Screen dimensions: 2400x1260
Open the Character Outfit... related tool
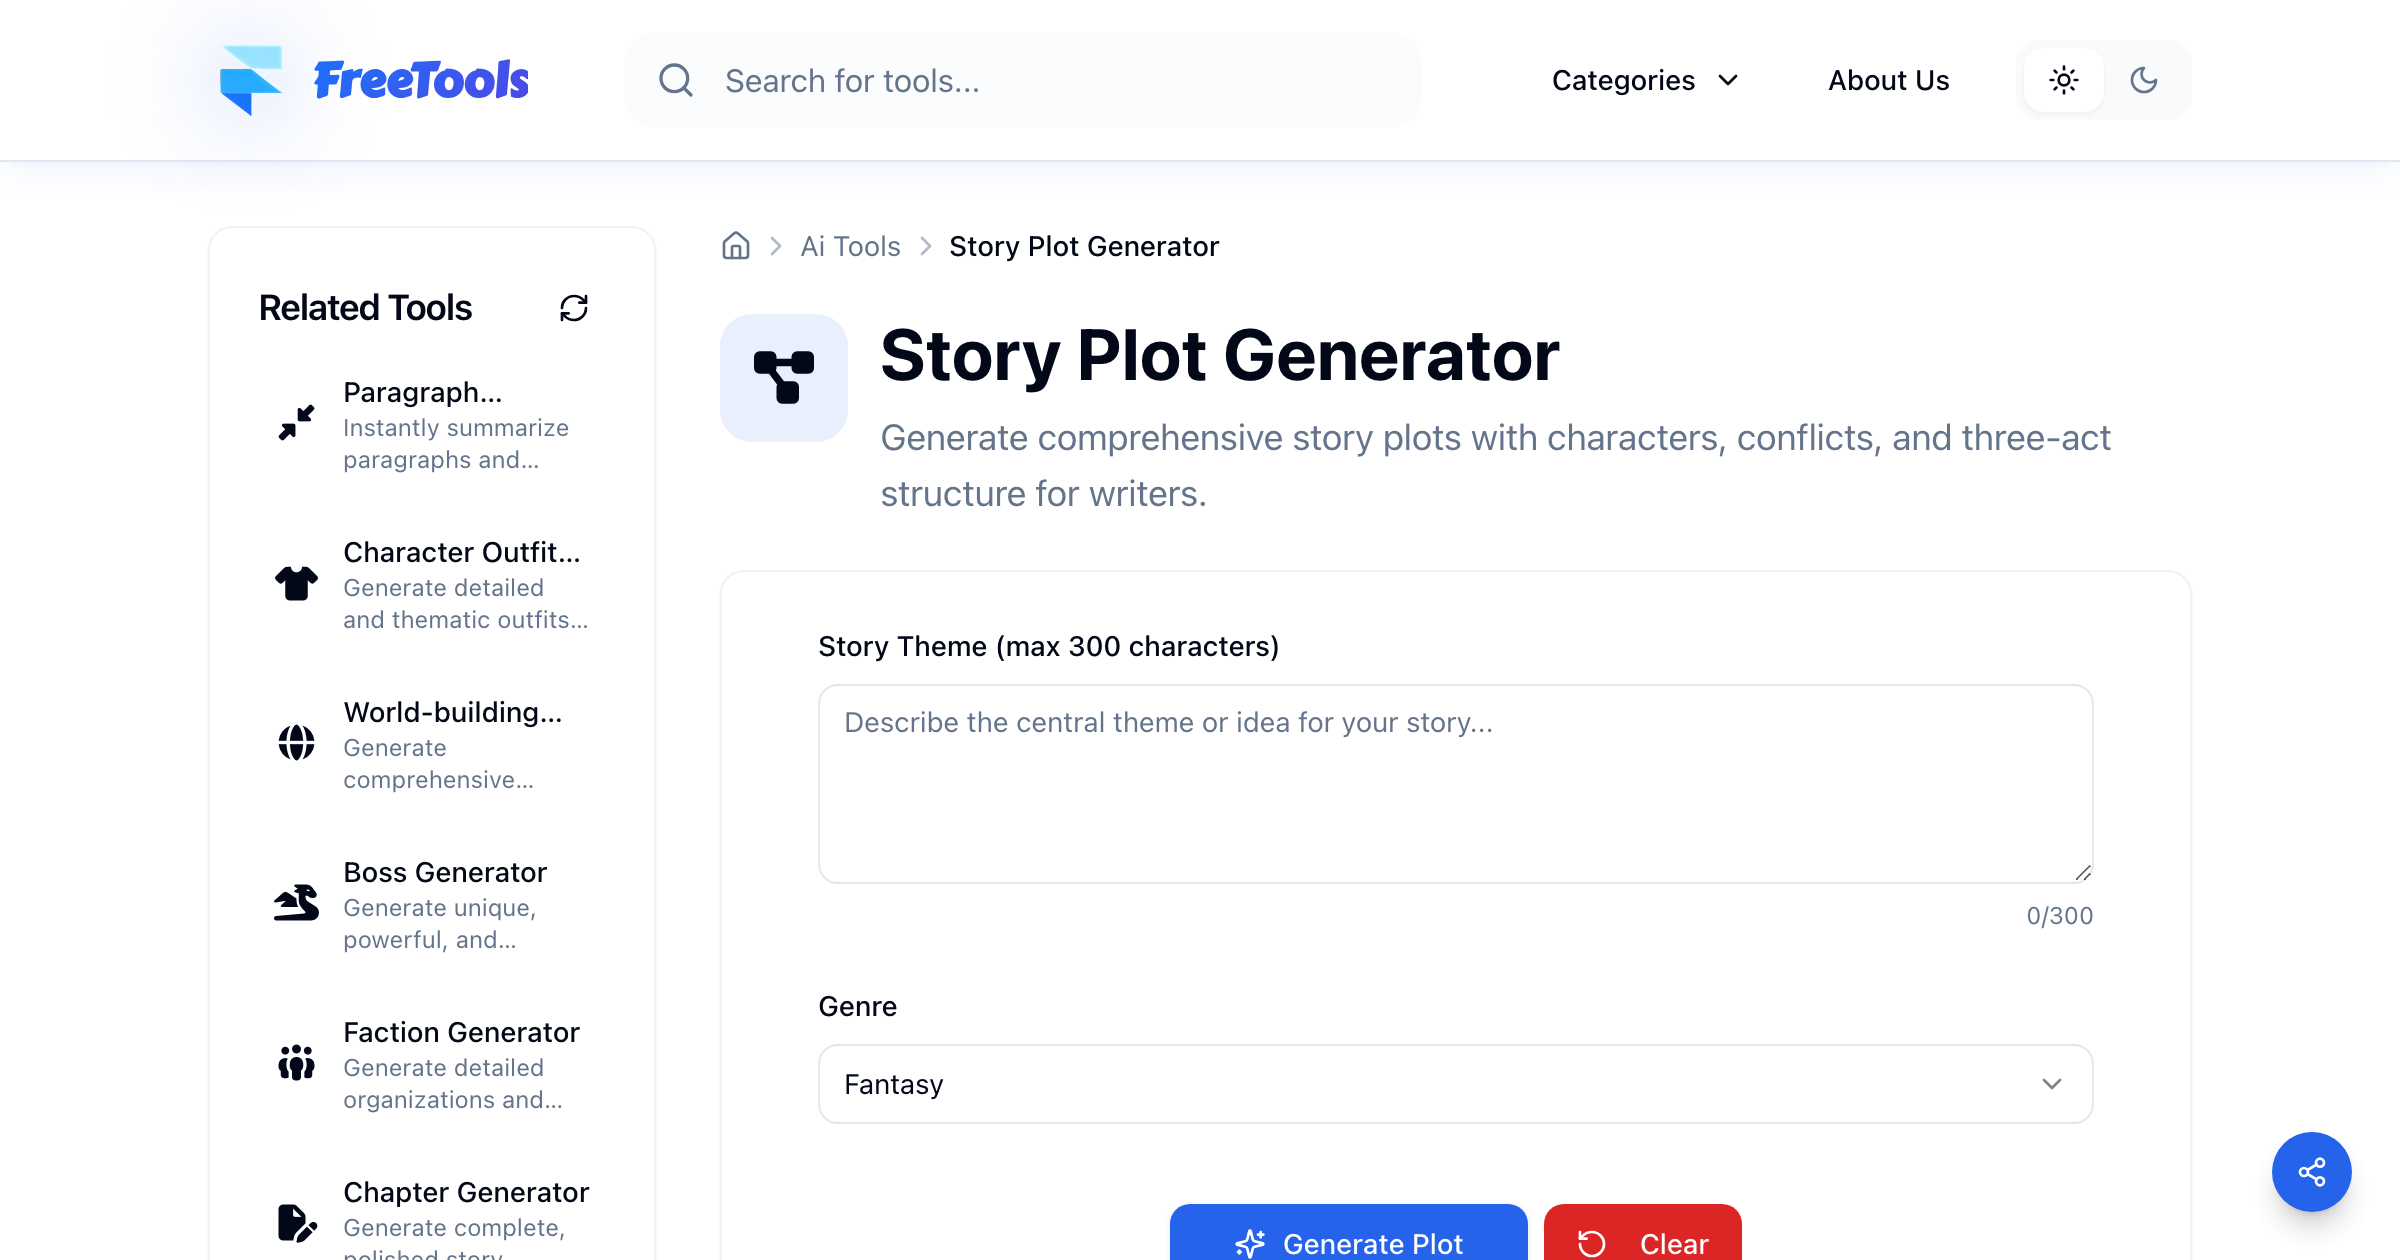coord(432,584)
